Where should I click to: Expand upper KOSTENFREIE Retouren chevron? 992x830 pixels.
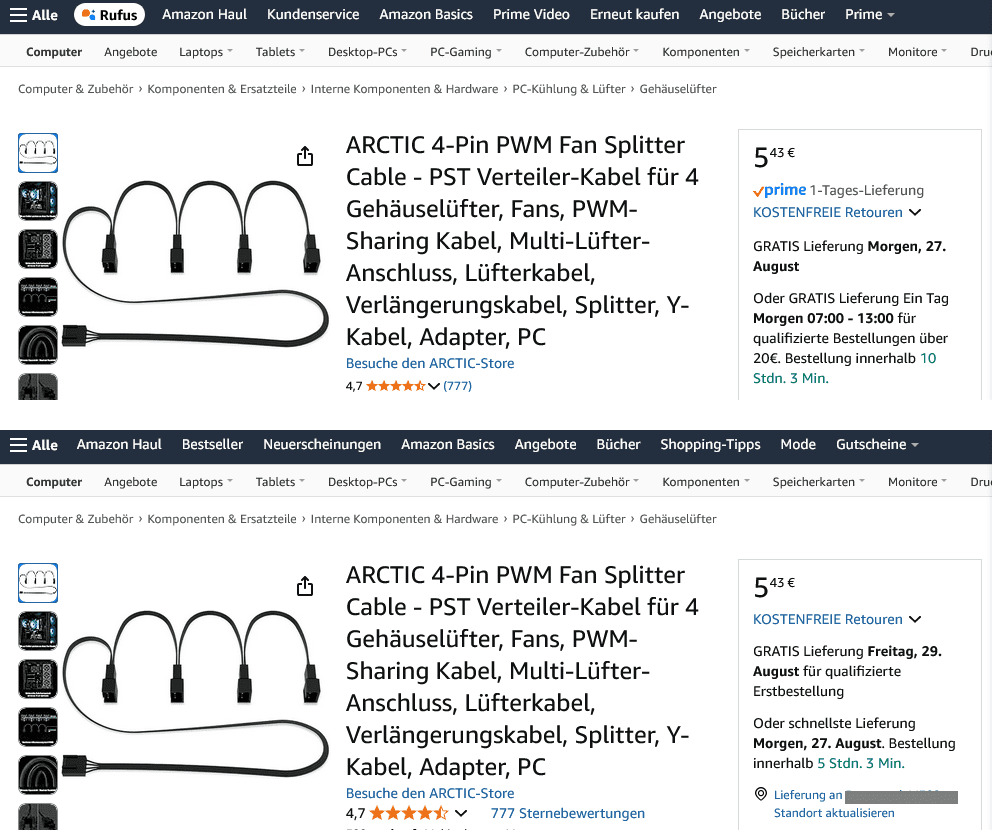tap(915, 212)
